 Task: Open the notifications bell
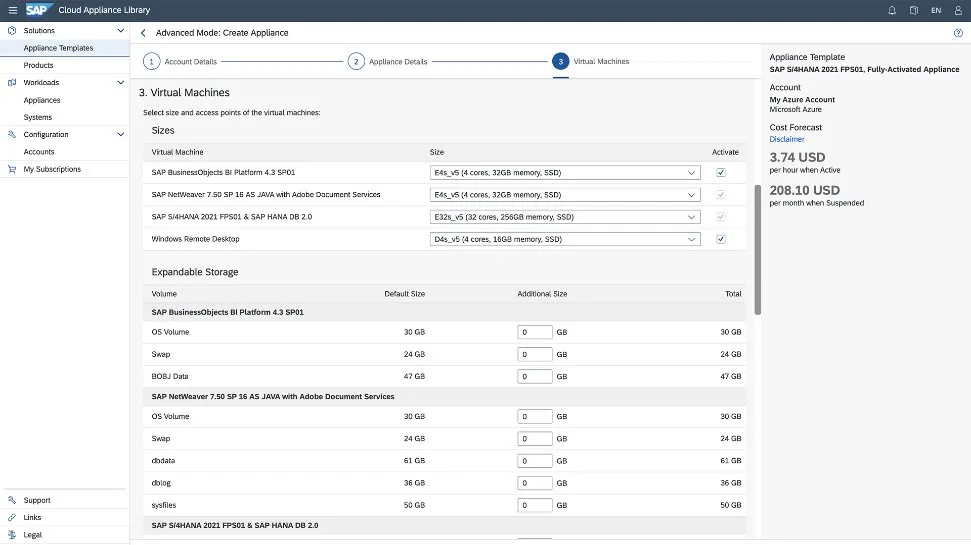point(892,10)
